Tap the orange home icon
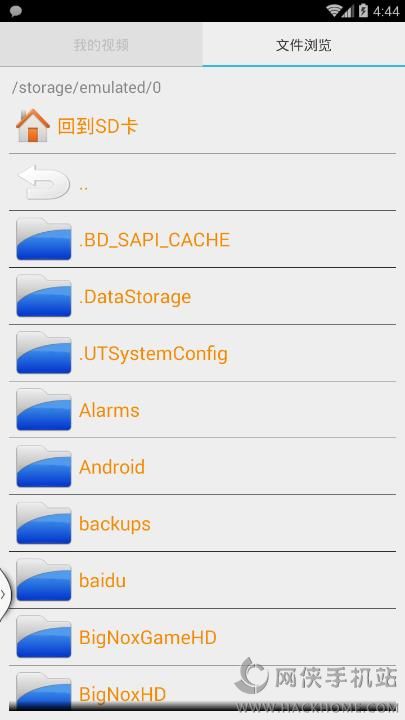The height and width of the screenshot is (720, 405). (x=33, y=125)
